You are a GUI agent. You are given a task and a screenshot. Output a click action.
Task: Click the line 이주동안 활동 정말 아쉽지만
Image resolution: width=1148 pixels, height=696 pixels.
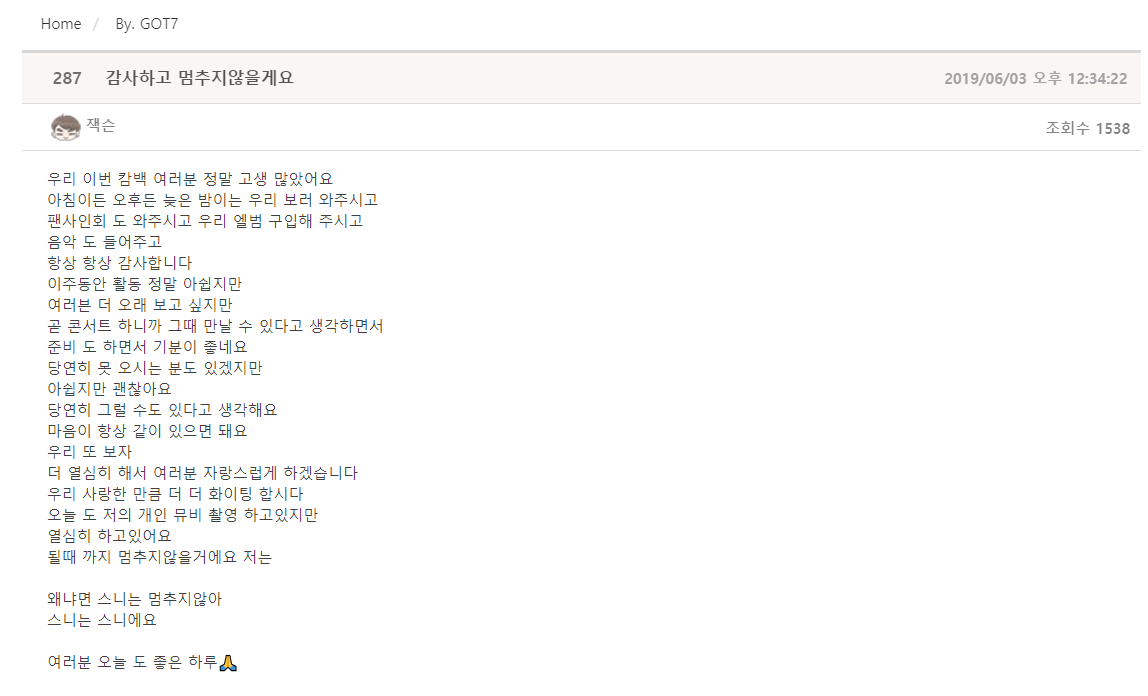pos(144,284)
